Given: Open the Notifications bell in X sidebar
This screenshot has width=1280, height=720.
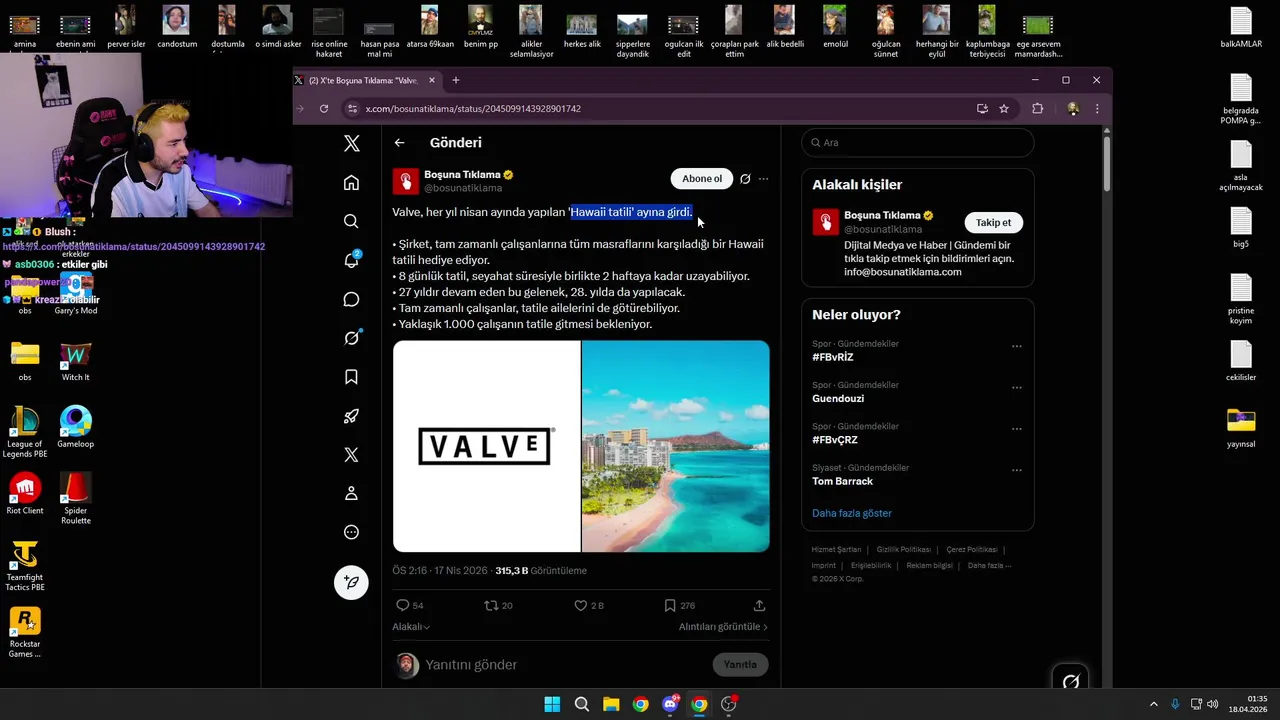Looking at the screenshot, I should pyautogui.click(x=351, y=260).
